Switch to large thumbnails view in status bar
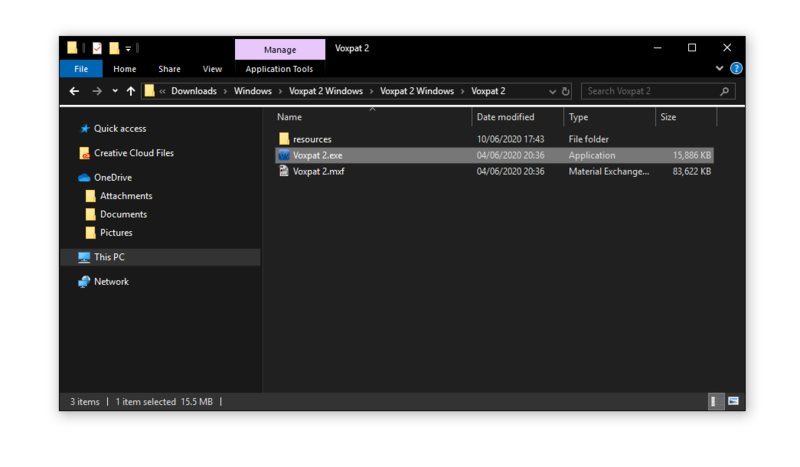Viewport: 800px width, 467px height. point(734,401)
